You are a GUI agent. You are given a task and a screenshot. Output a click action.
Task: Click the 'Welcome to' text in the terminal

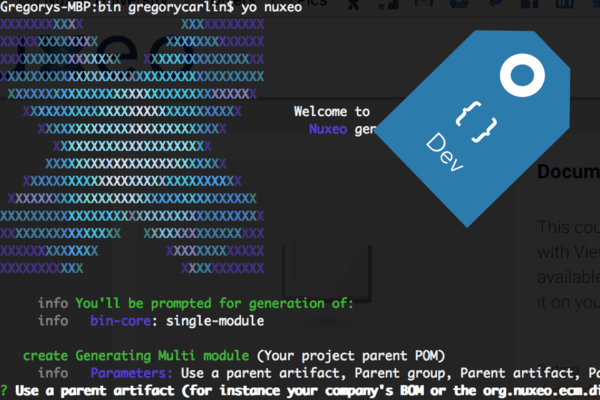coord(332,111)
